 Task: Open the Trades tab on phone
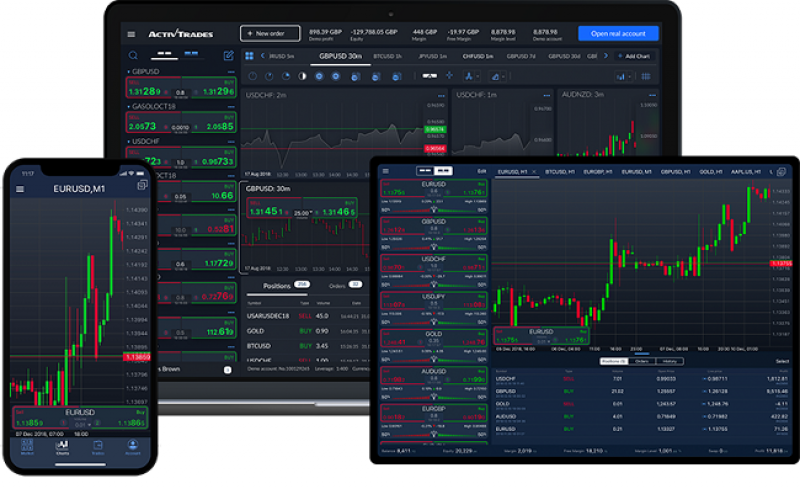tap(97, 448)
